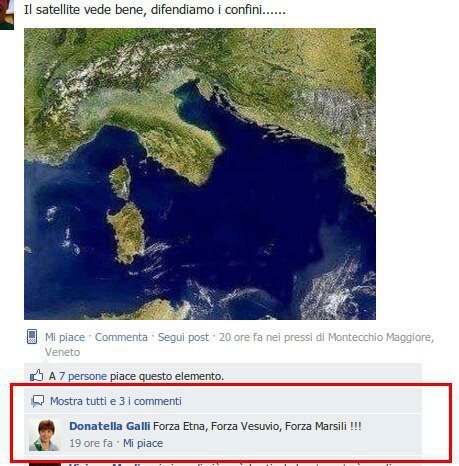Show the 7 persone who liked
This screenshot has width=459, height=466.
pos(83,376)
